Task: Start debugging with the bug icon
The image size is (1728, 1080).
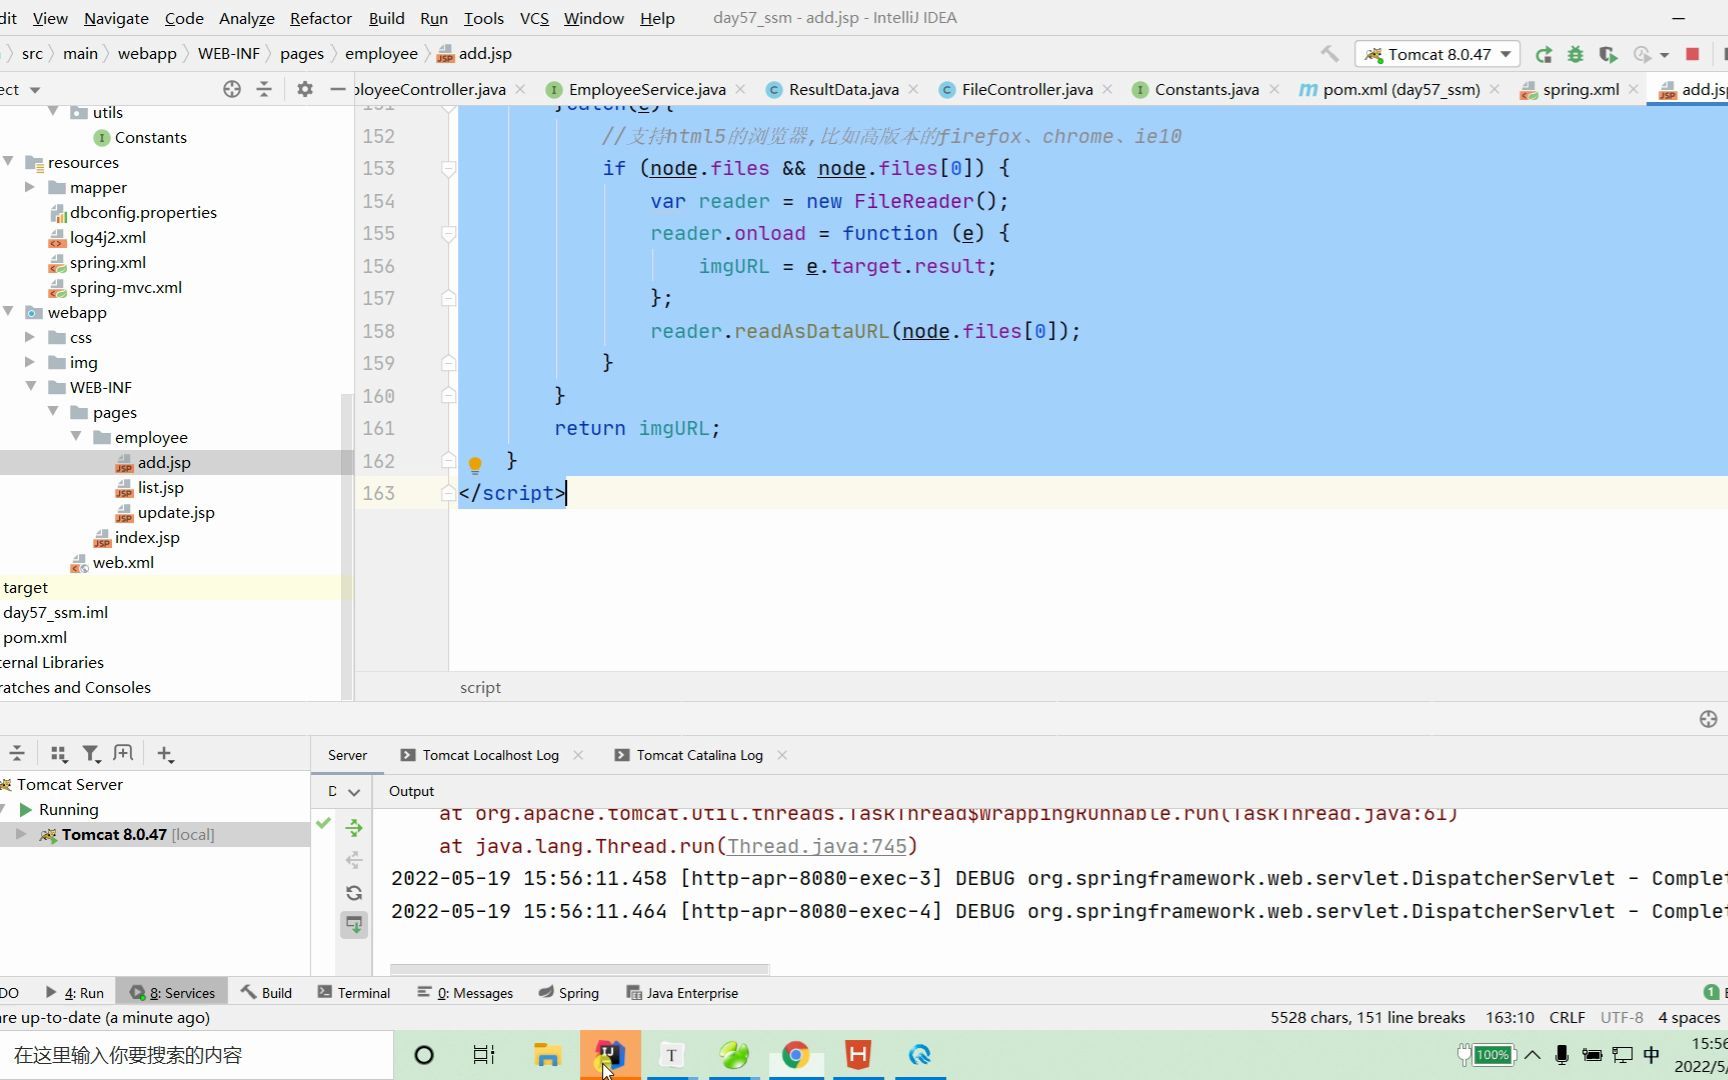Action: pyautogui.click(x=1576, y=54)
